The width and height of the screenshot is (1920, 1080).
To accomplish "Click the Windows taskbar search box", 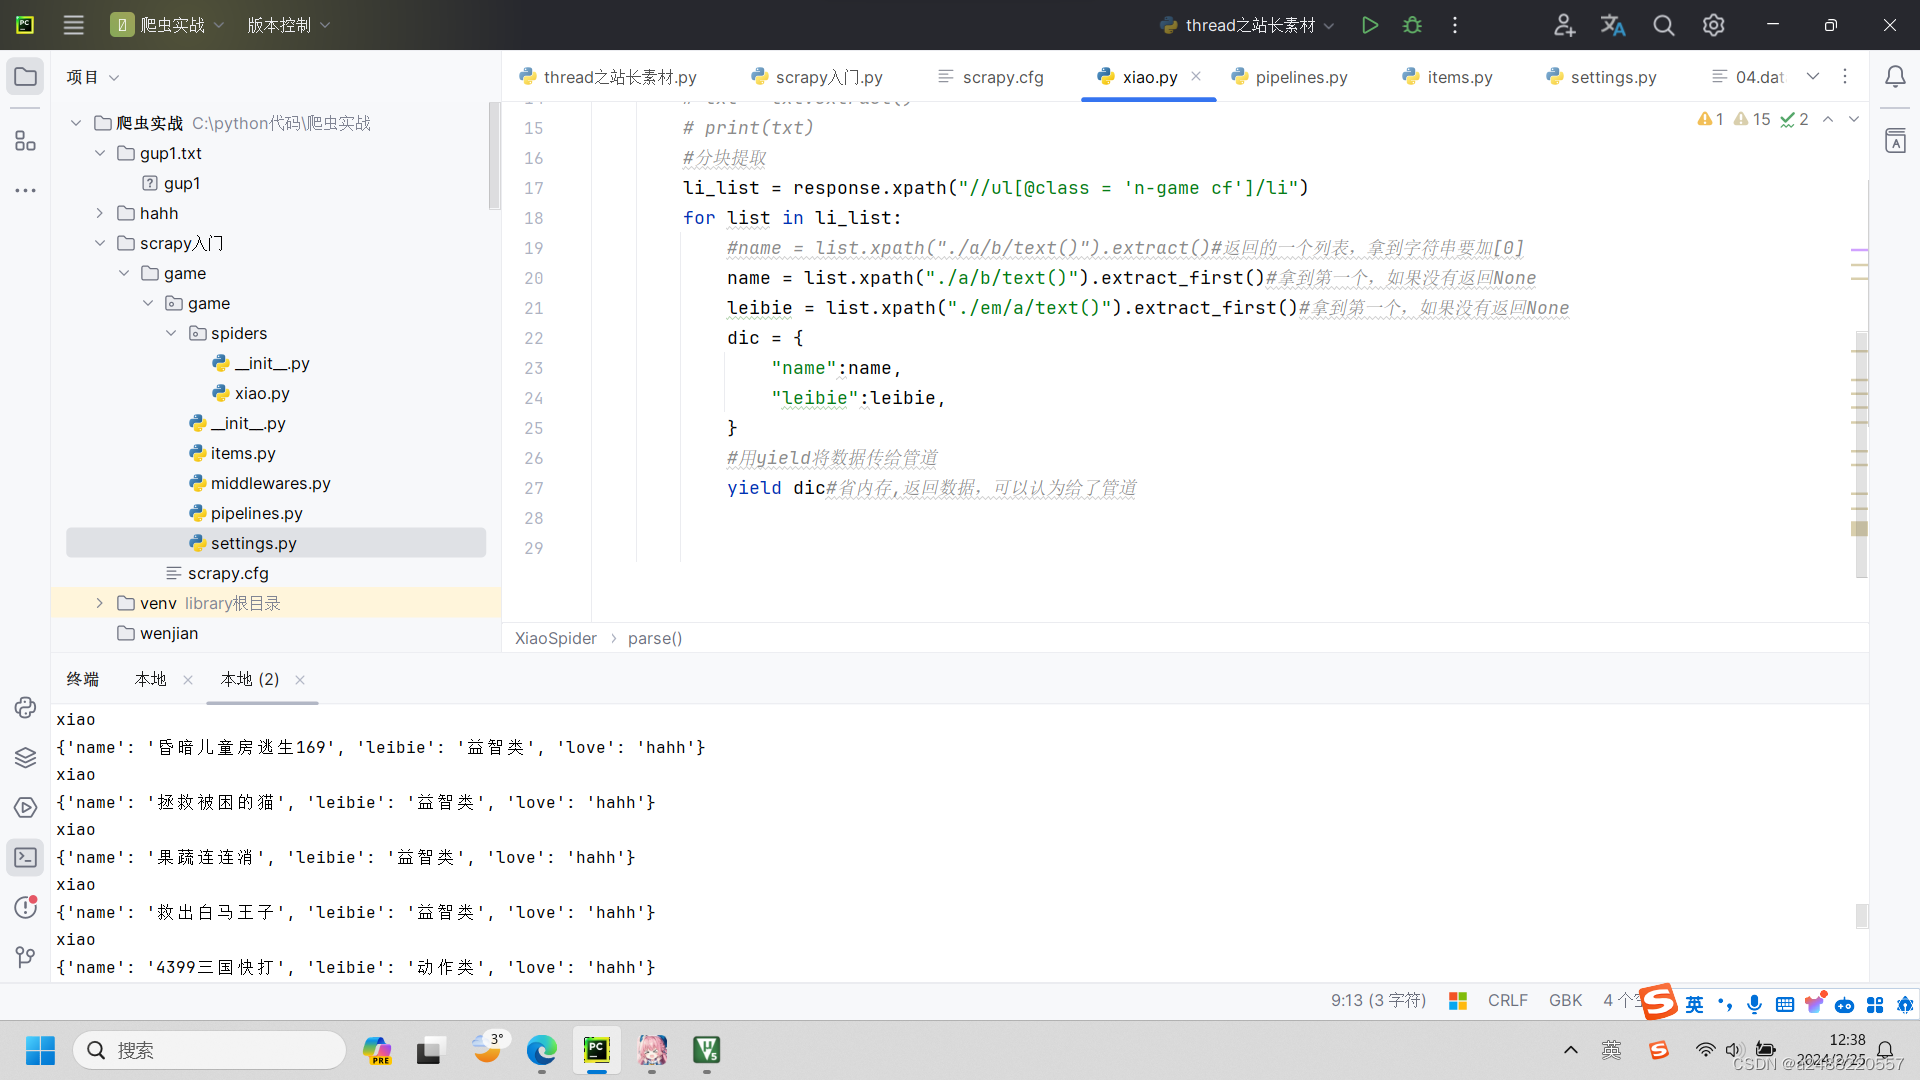I will pos(210,1050).
